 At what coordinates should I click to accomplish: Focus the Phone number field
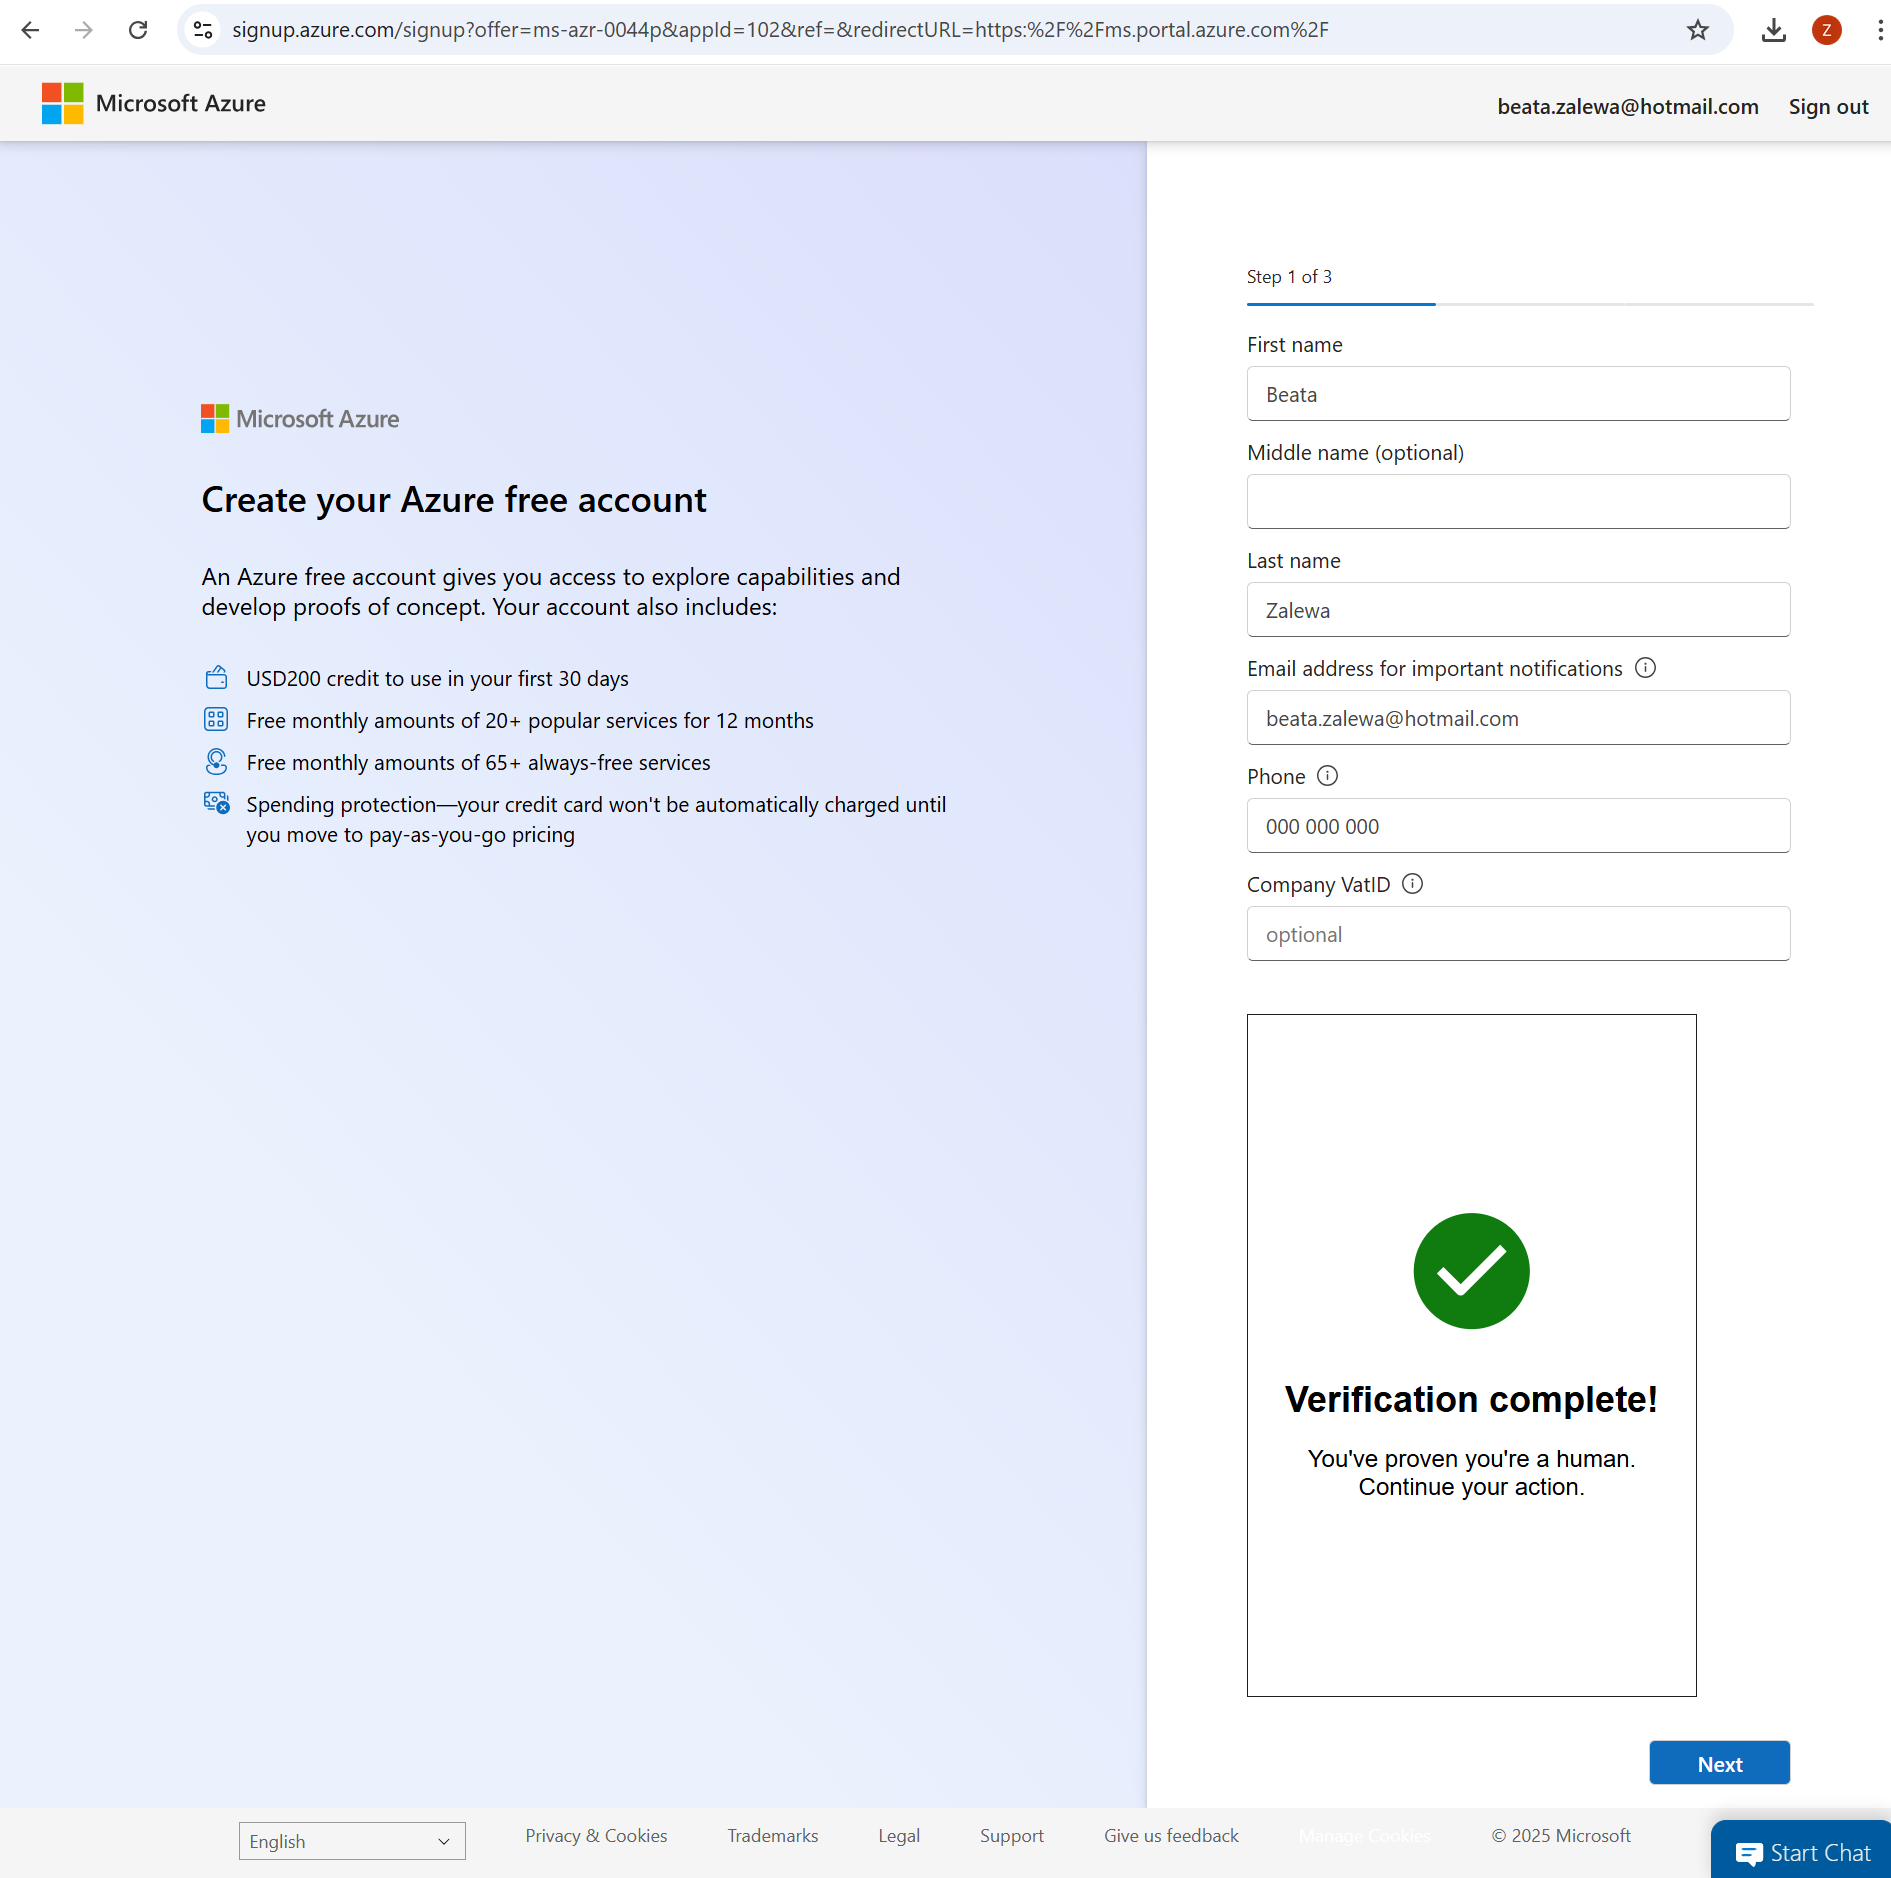(x=1518, y=826)
